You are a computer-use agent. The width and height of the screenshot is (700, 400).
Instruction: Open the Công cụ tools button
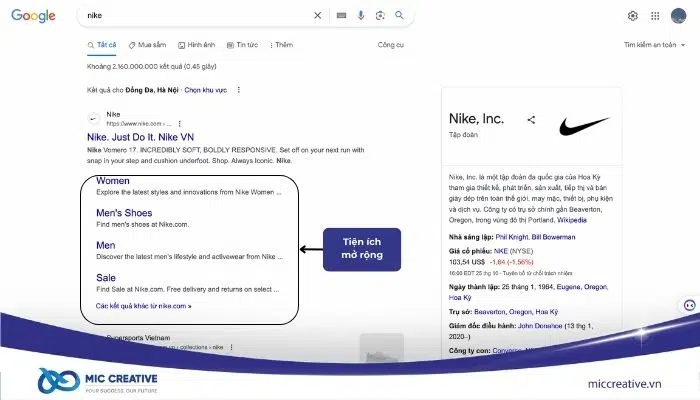click(391, 45)
